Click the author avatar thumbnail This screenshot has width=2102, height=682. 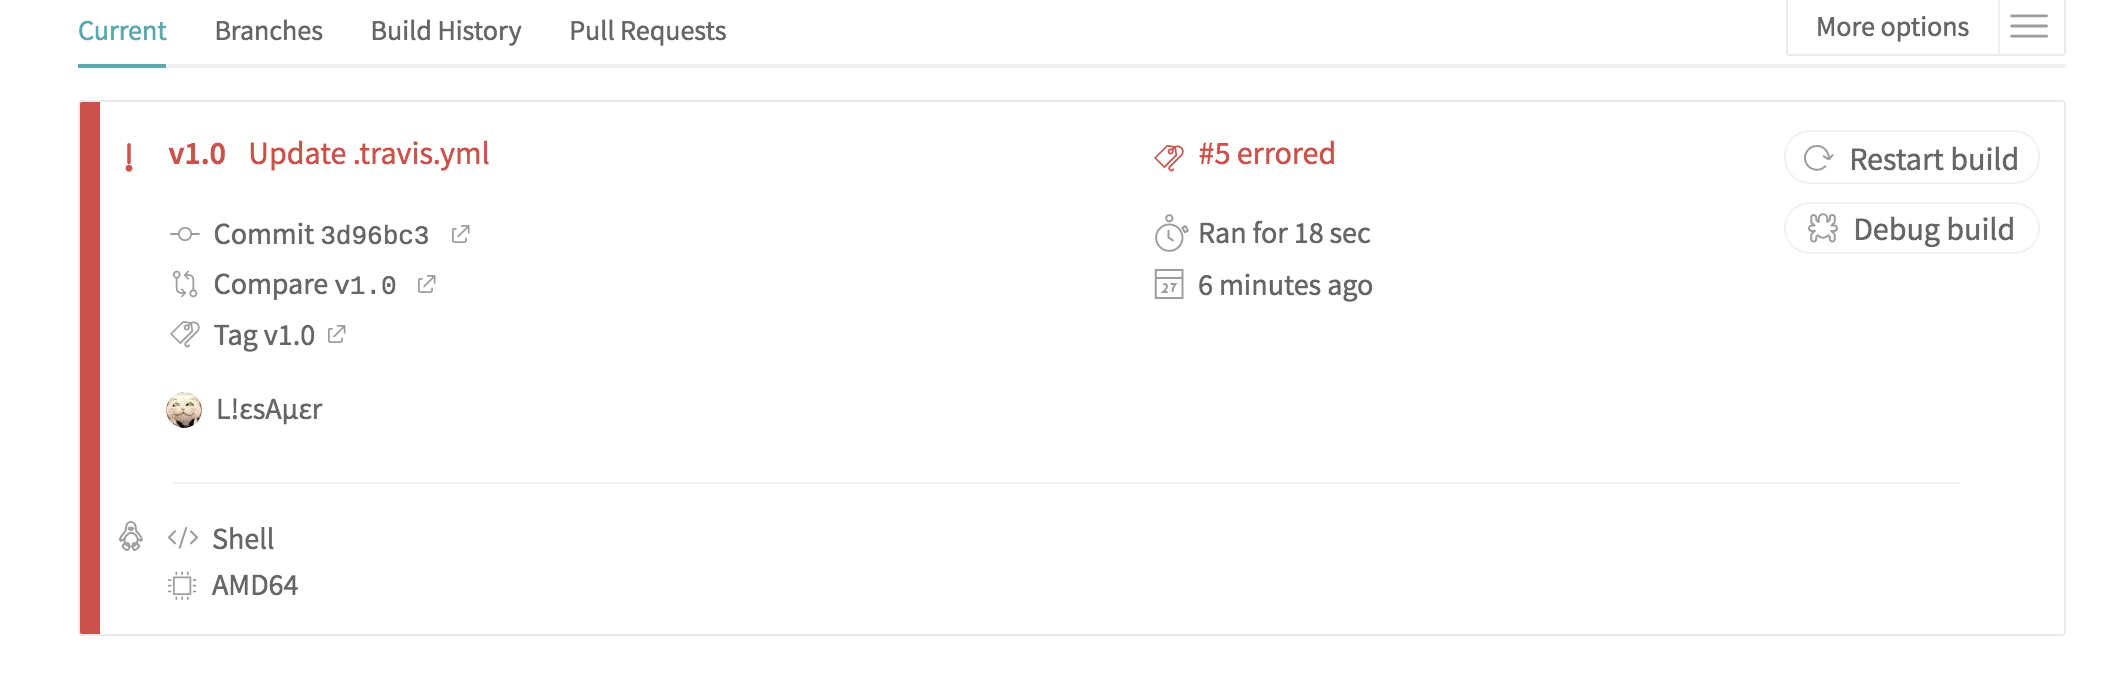pos(184,410)
